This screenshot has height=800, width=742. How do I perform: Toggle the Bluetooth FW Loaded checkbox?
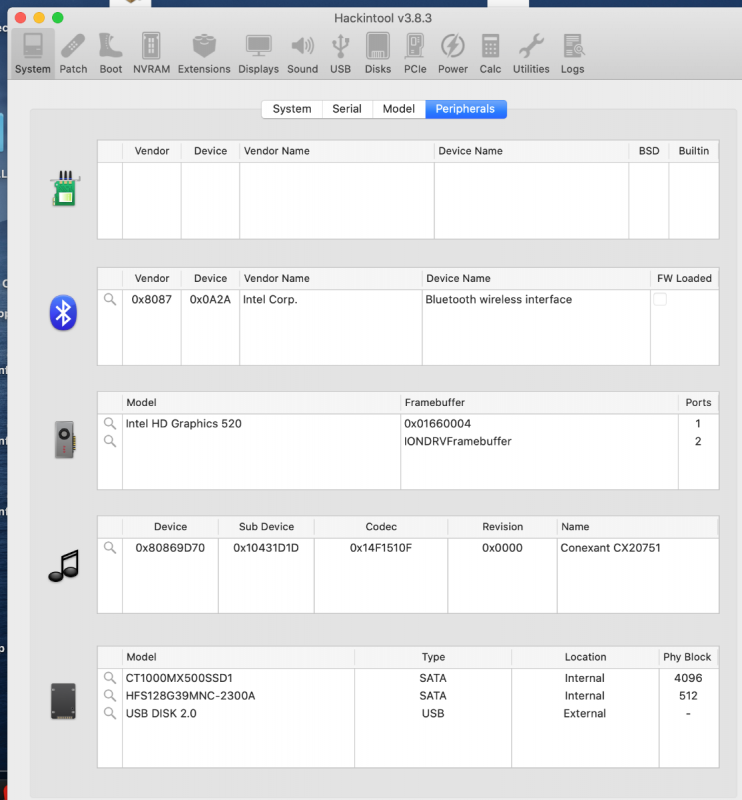[660, 300]
